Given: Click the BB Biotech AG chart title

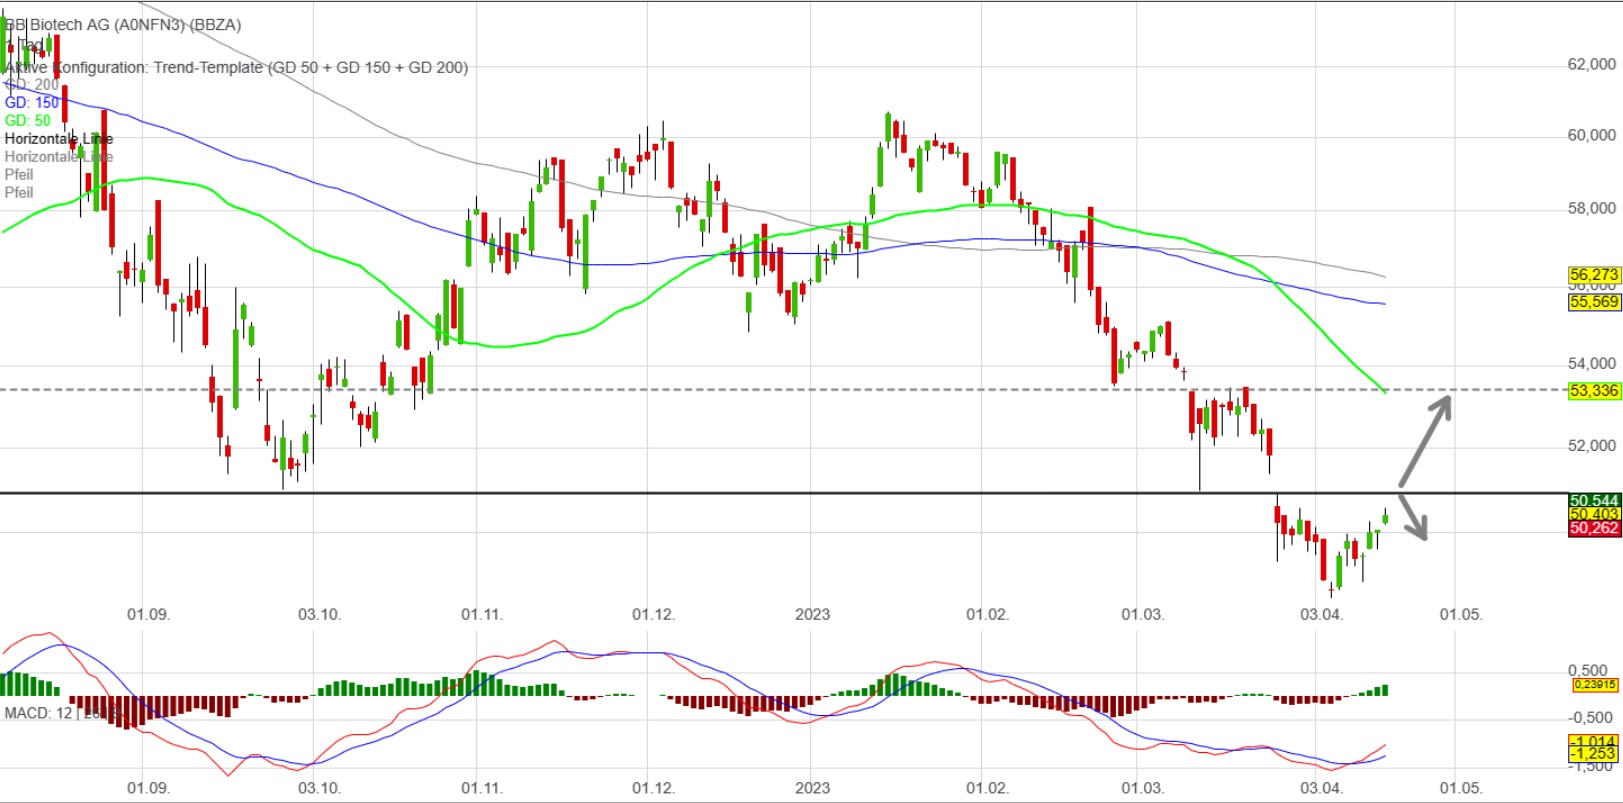Looking at the screenshot, I should pos(123,25).
